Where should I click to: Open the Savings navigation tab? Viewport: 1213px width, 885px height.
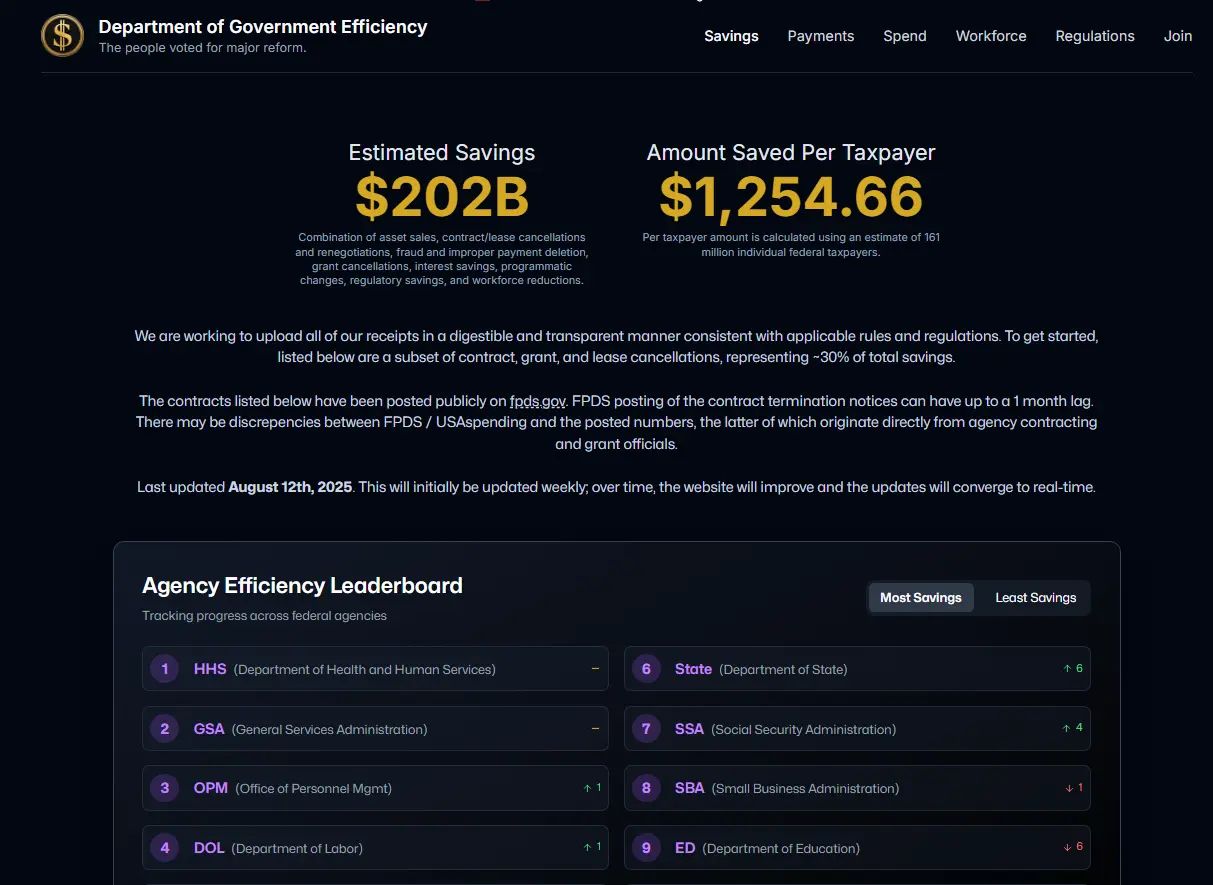pos(731,36)
